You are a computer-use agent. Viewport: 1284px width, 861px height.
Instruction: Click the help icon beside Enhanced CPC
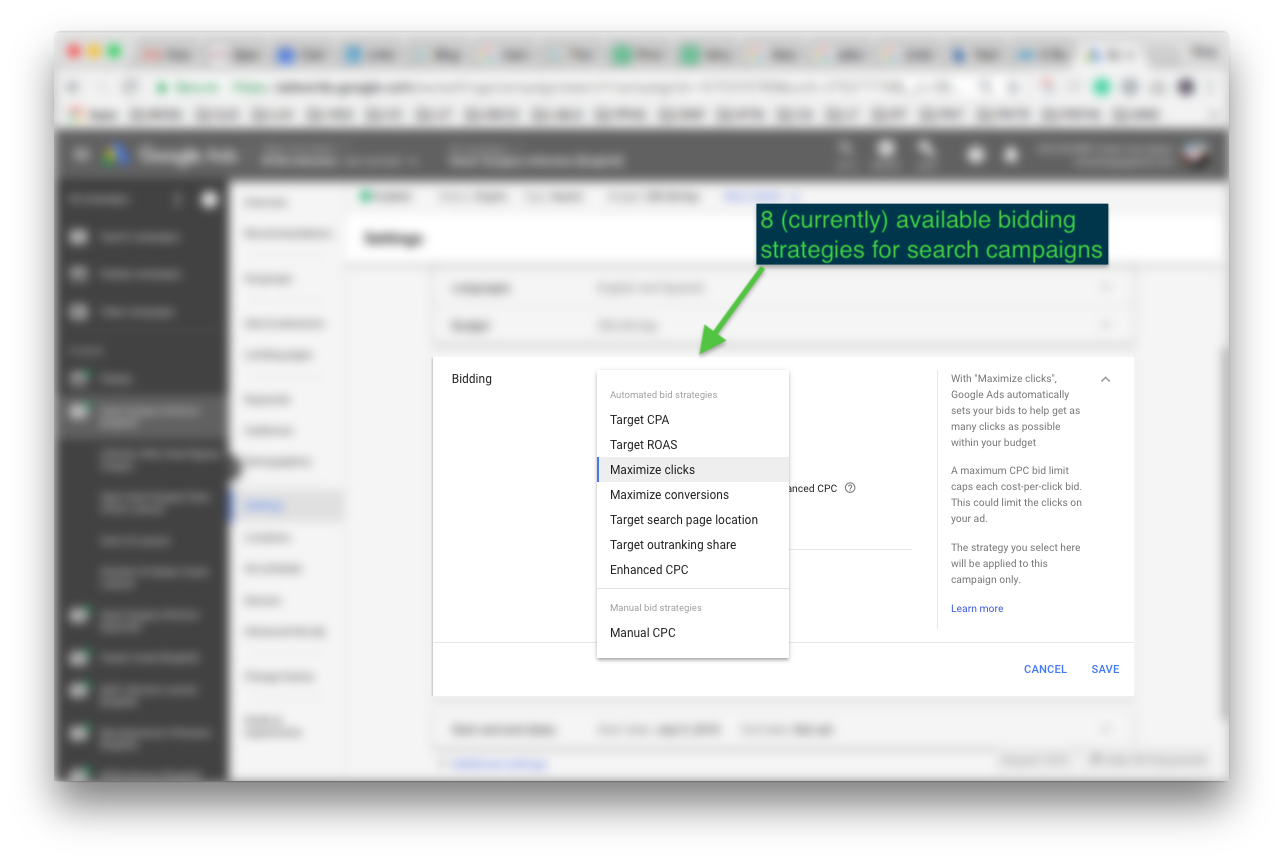point(850,488)
